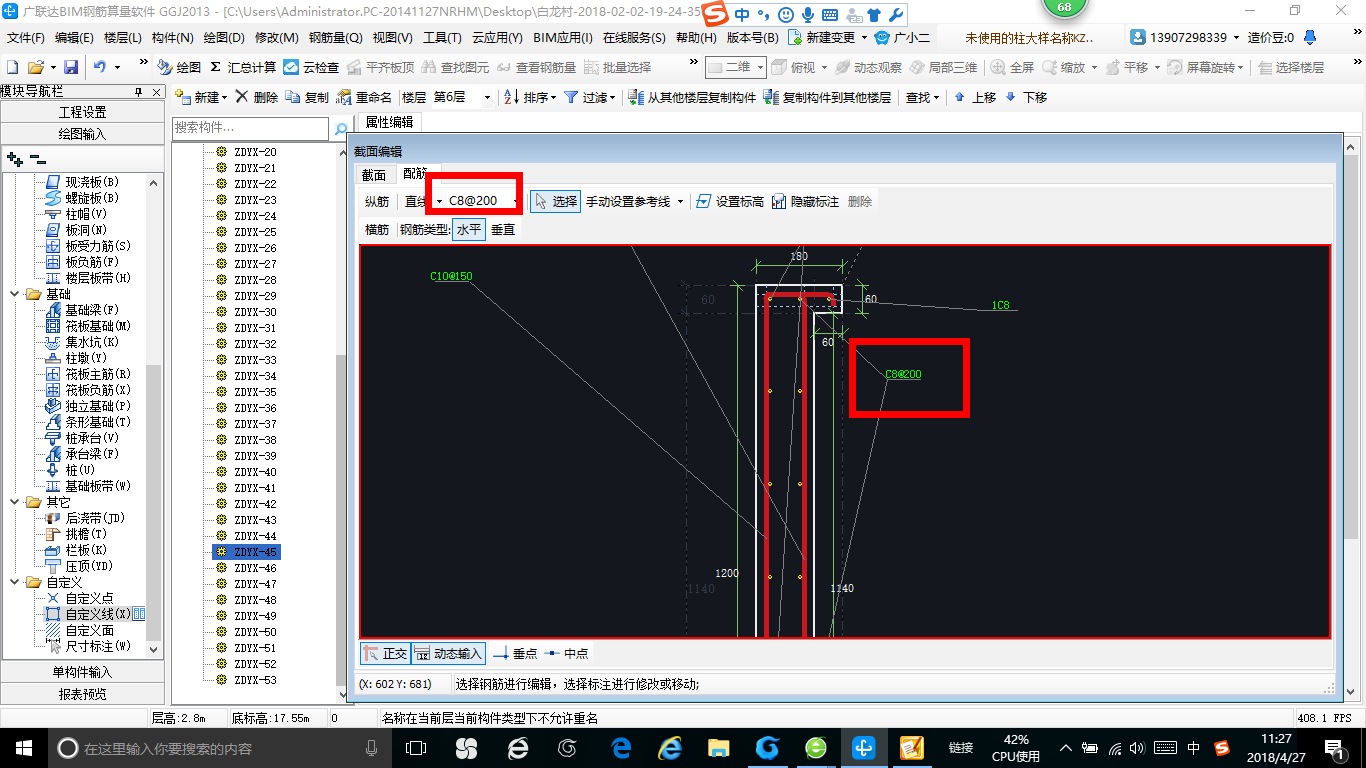The image size is (1366, 768).
Task: Click the 垂点 perpendicular snap icon
Action: pos(502,653)
